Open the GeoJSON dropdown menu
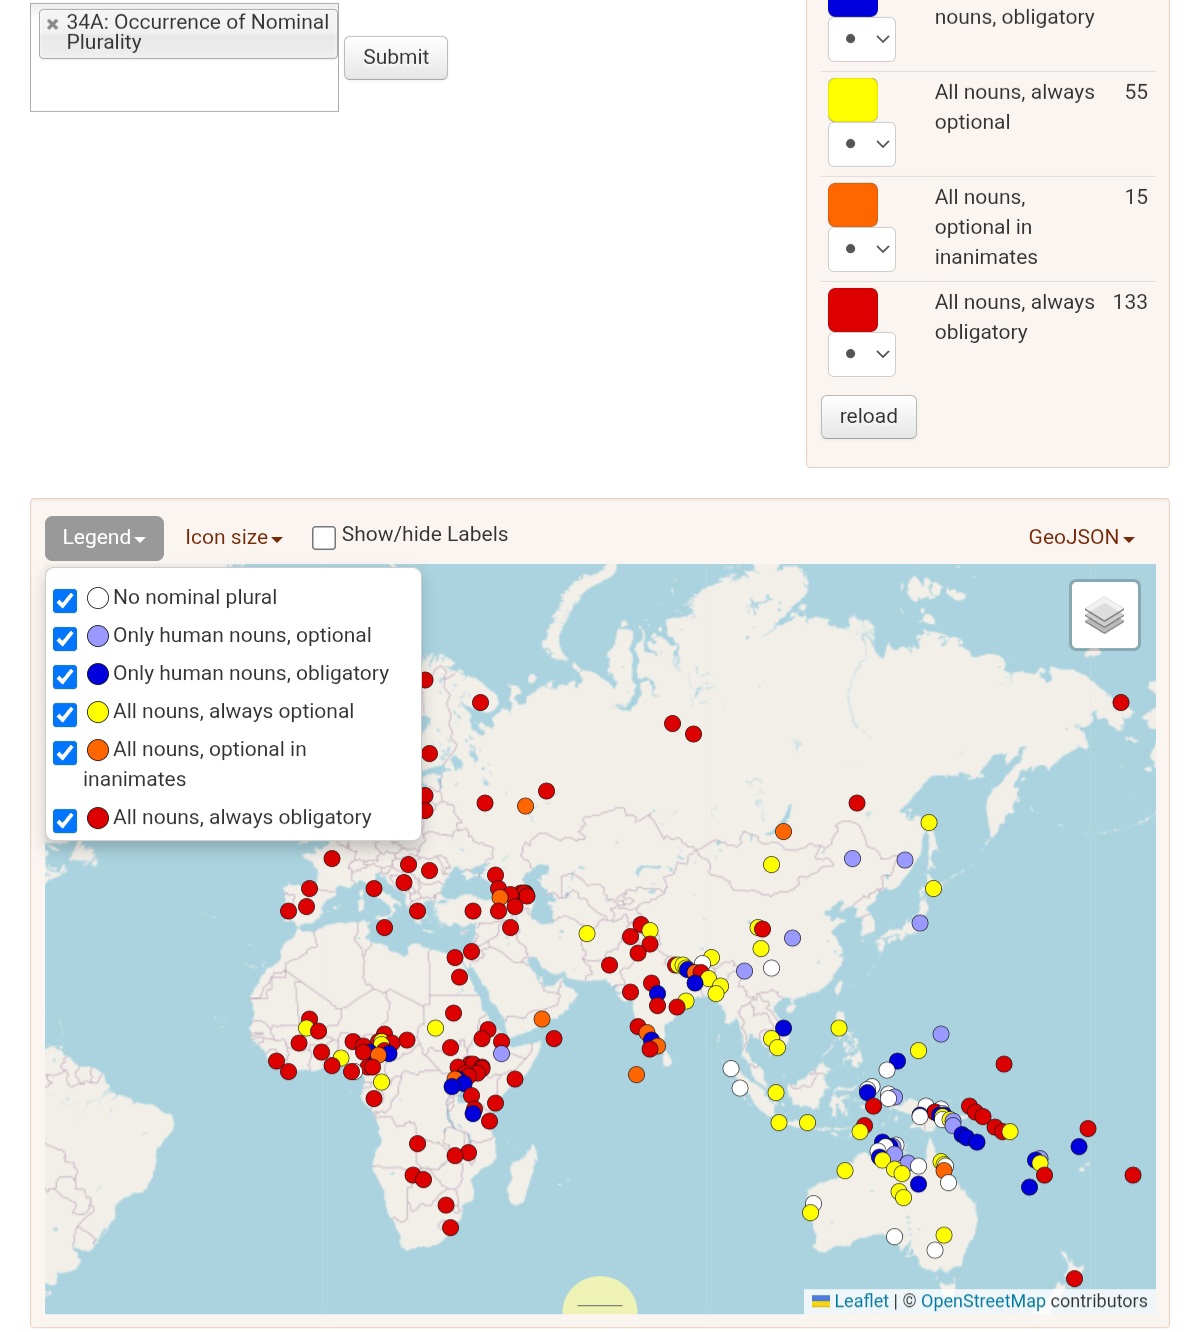Viewport: 1200px width, 1332px height. click(x=1081, y=537)
